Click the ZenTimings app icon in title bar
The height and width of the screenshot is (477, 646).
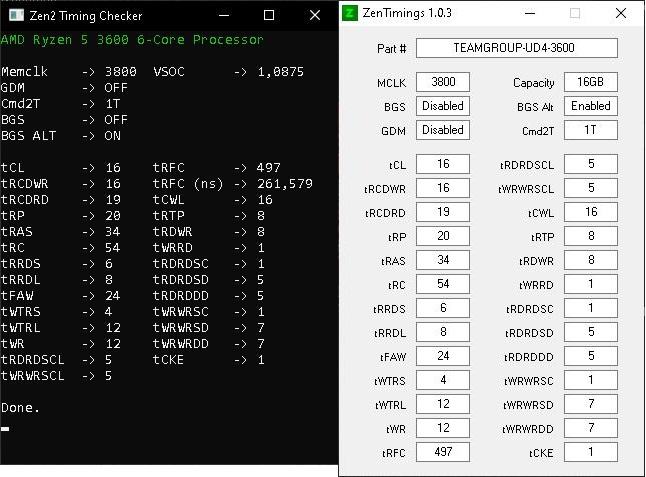pyautogui.click(x=349, y=13)
